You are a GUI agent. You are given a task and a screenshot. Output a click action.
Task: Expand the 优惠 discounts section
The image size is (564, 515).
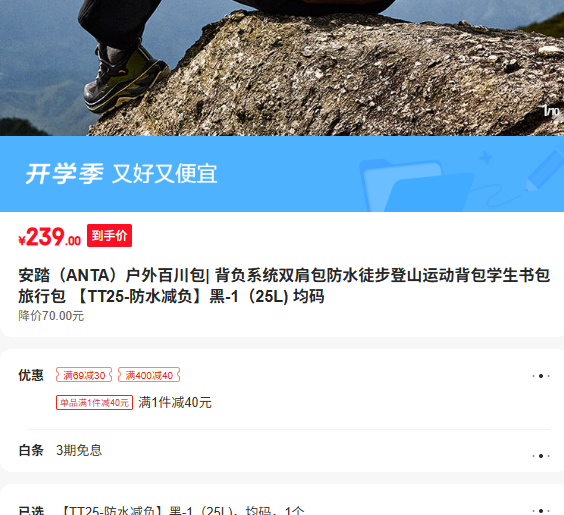tap(282, 389)
